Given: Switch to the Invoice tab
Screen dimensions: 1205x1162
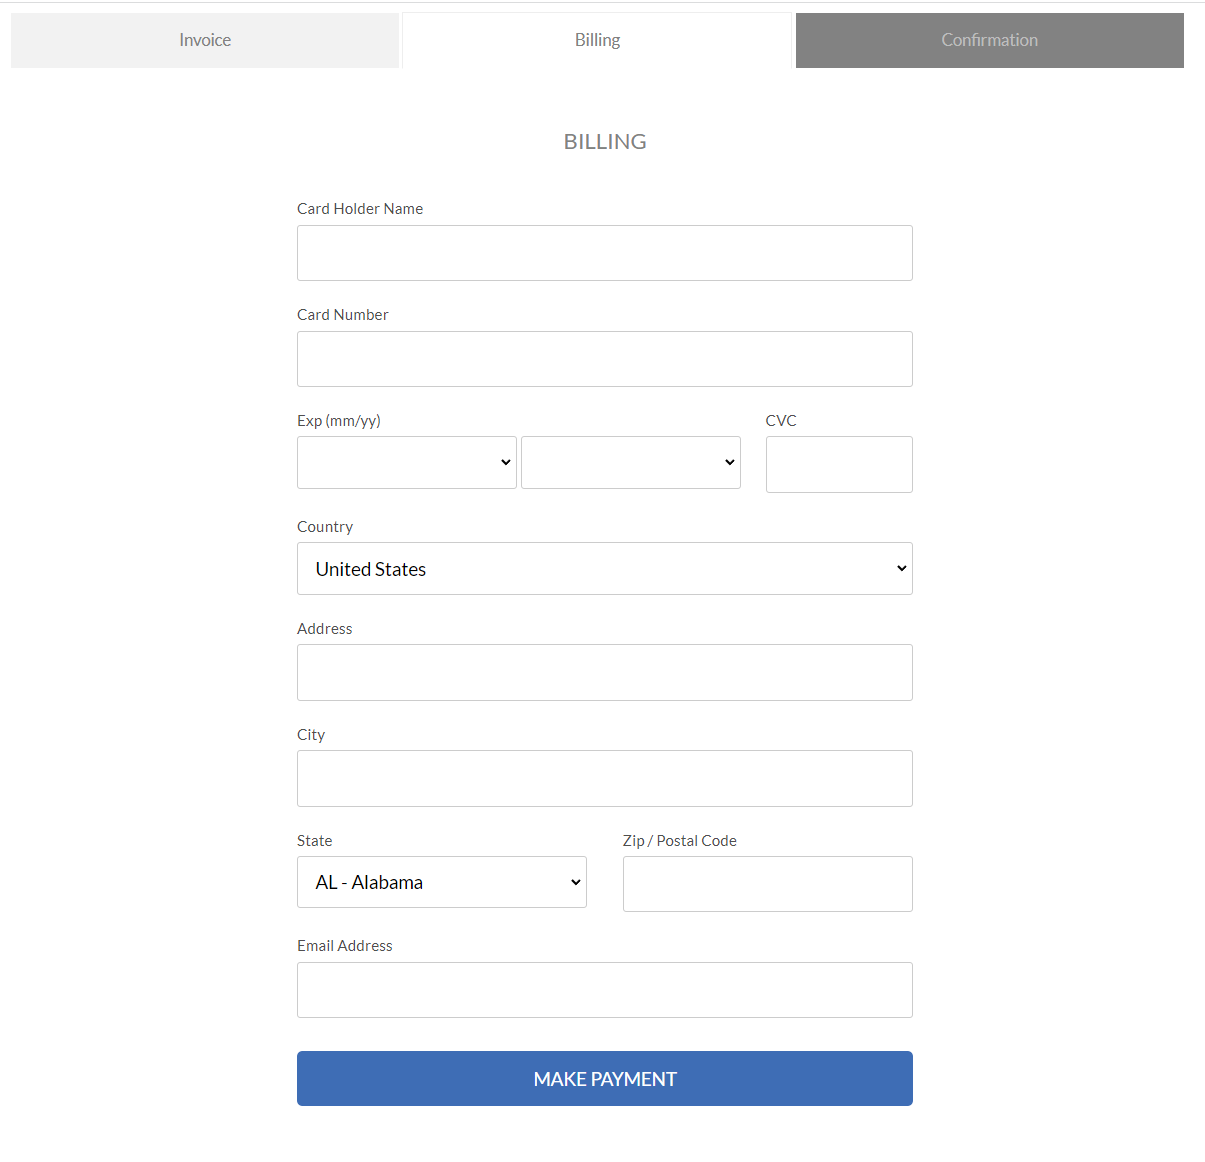Looking at the screenshot, I should (205, 40).
